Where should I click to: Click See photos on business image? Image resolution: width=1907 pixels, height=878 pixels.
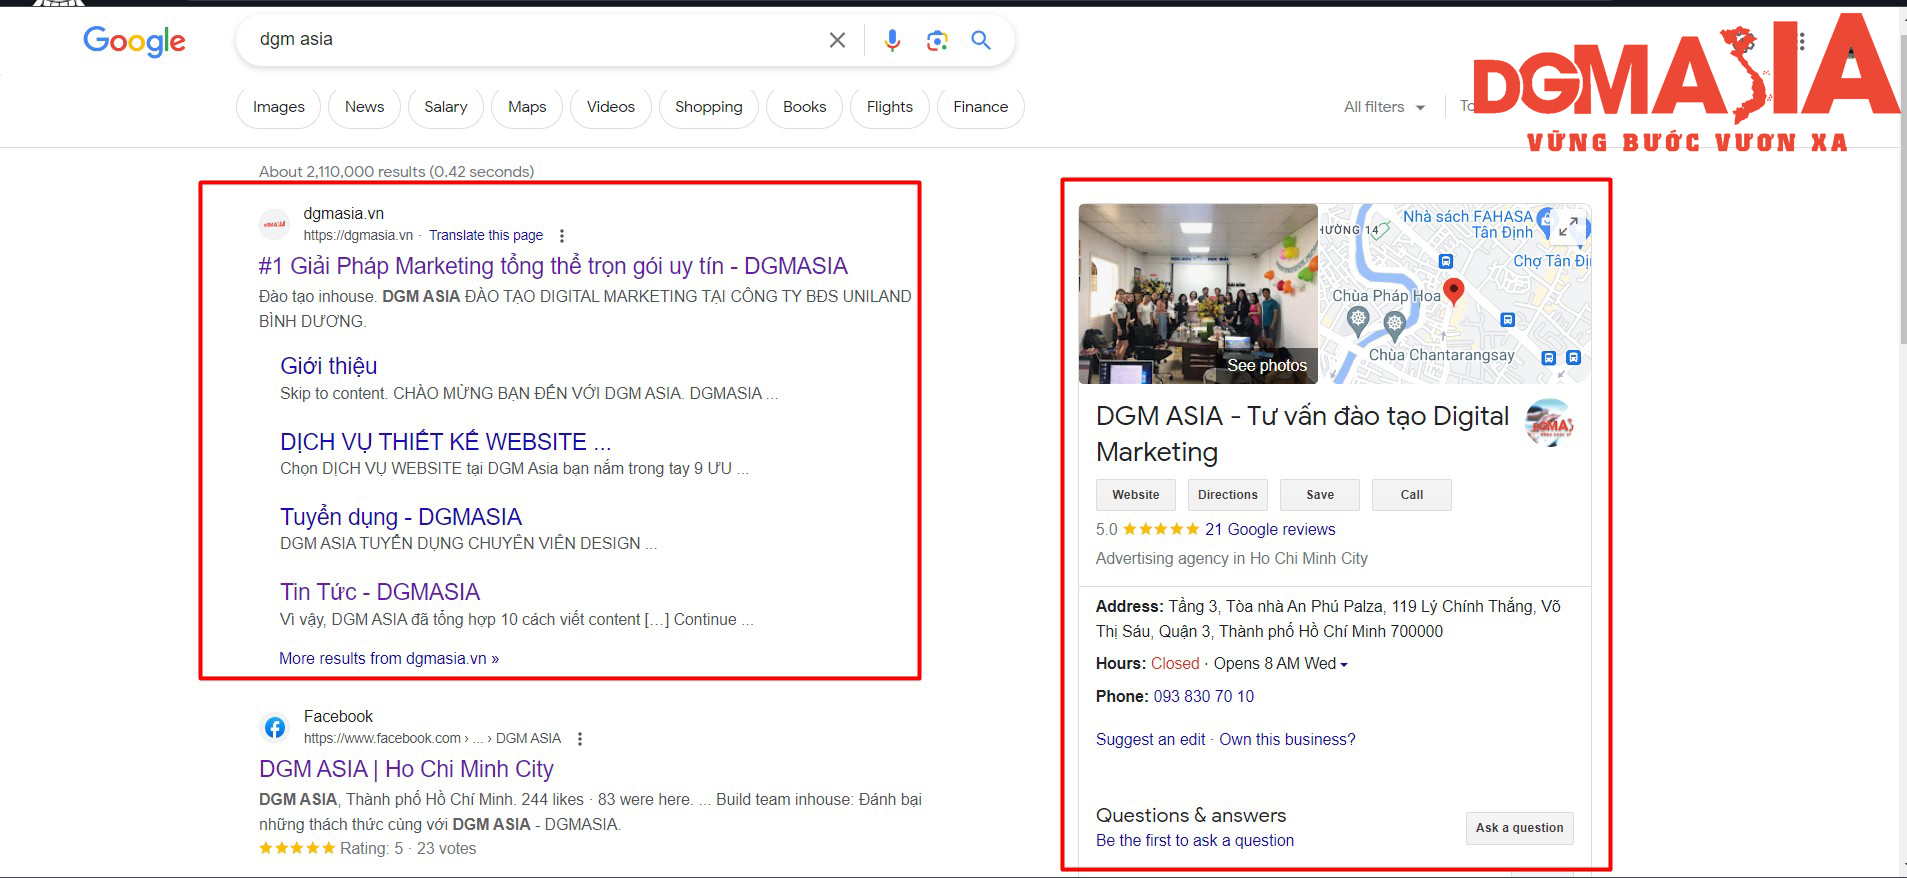1267,366
